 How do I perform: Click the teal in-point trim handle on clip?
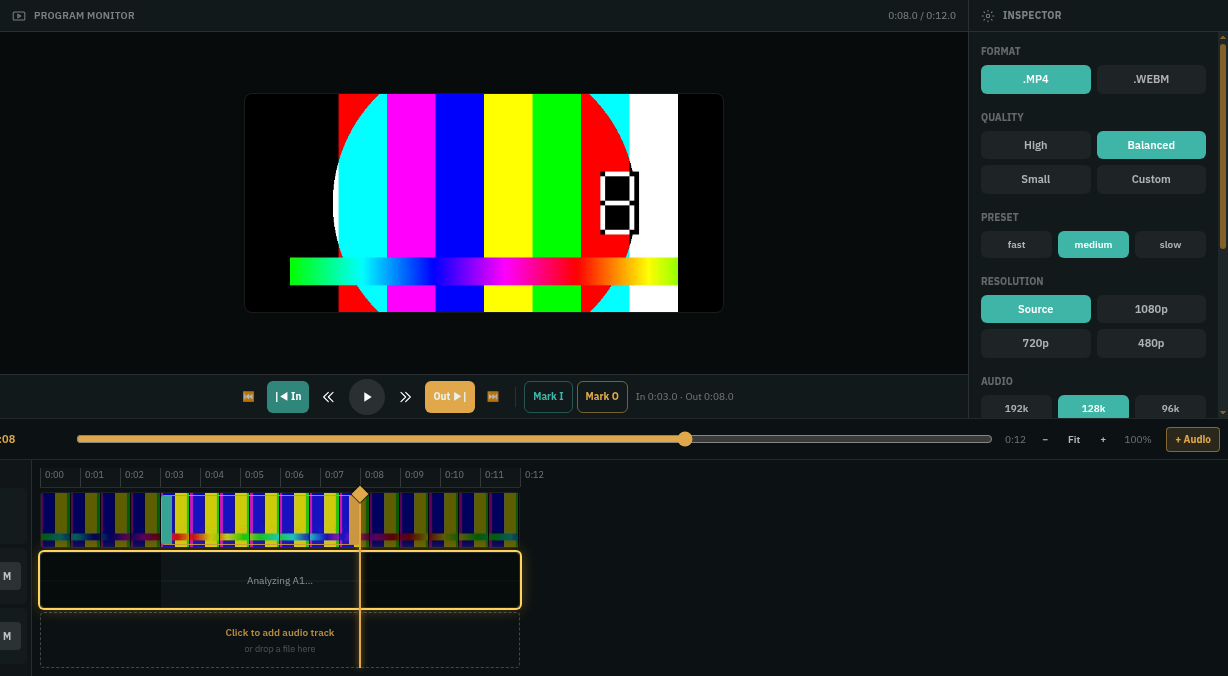click(x=166, y=520)
